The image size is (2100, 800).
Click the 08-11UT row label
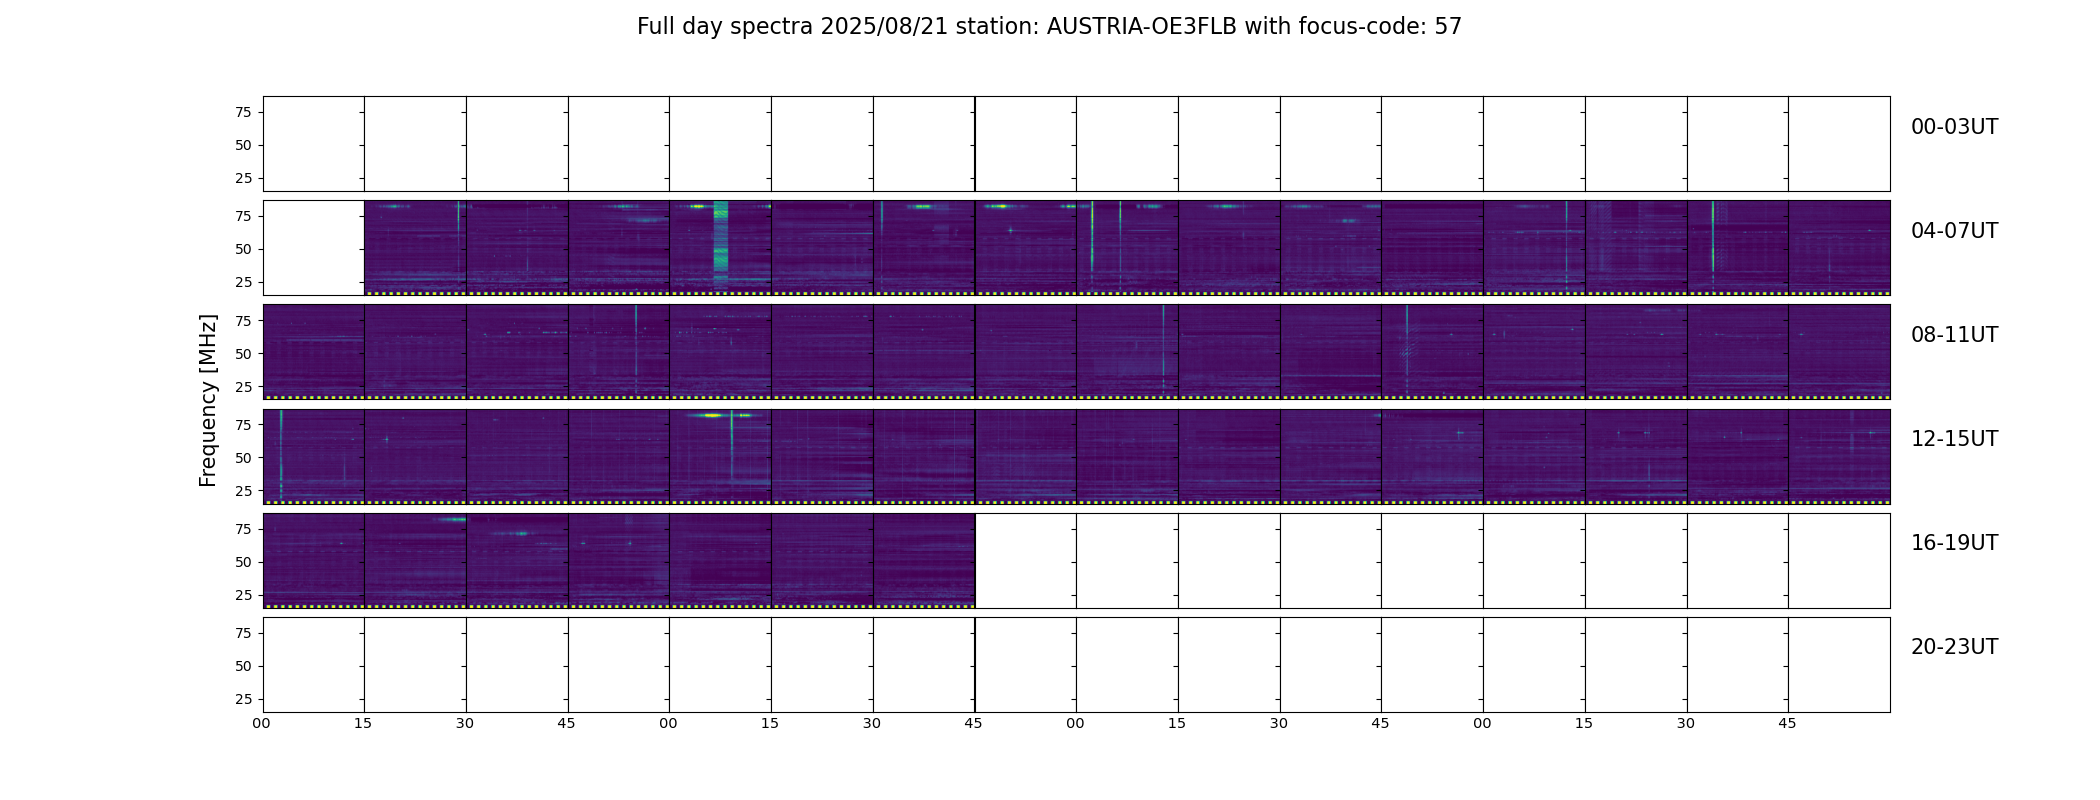tap(1954, 335)
